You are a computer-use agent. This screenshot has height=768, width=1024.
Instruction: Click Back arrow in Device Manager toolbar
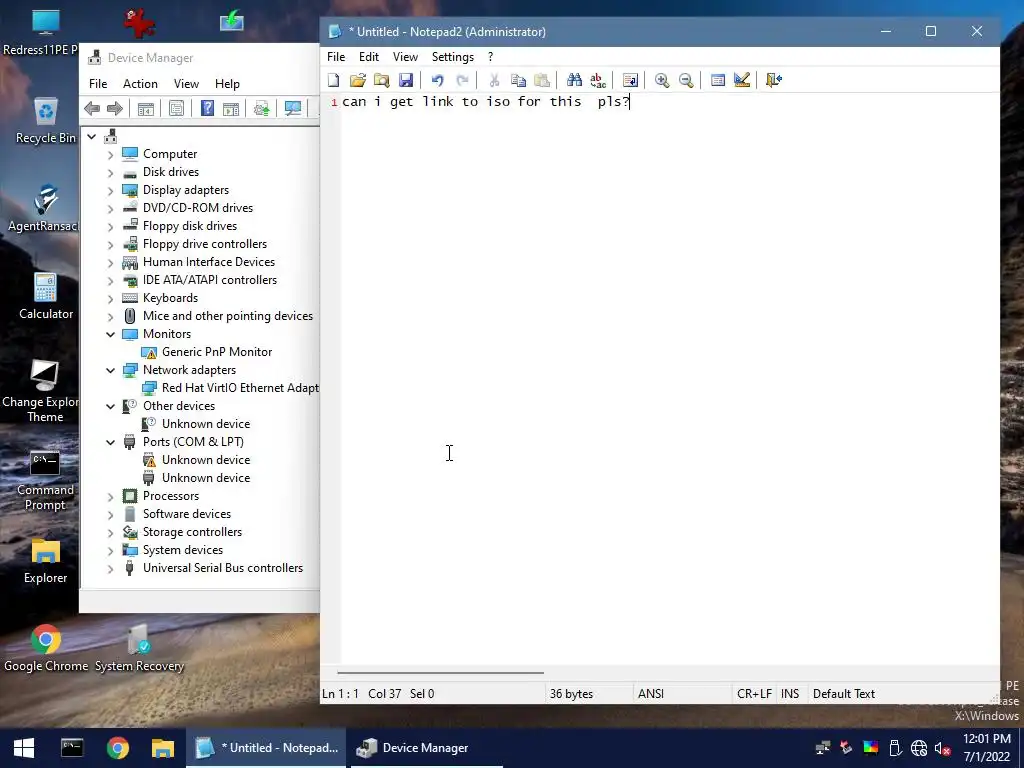tap(92, 108)
